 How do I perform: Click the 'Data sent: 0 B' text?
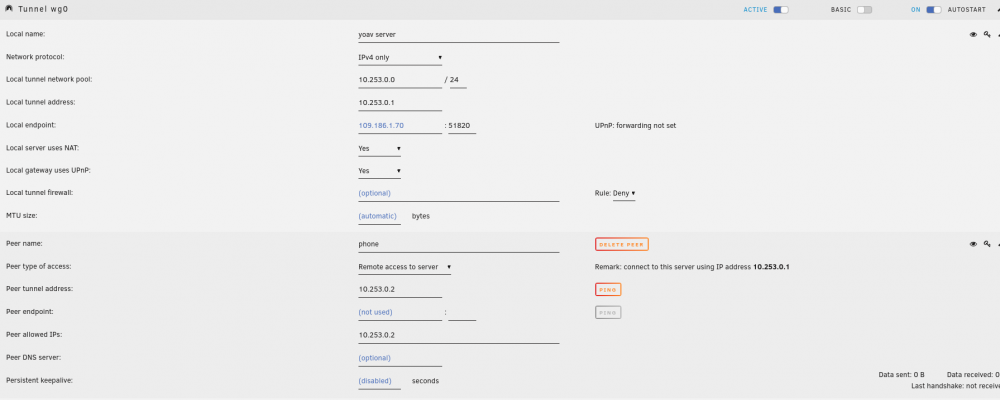click(901, 375)
